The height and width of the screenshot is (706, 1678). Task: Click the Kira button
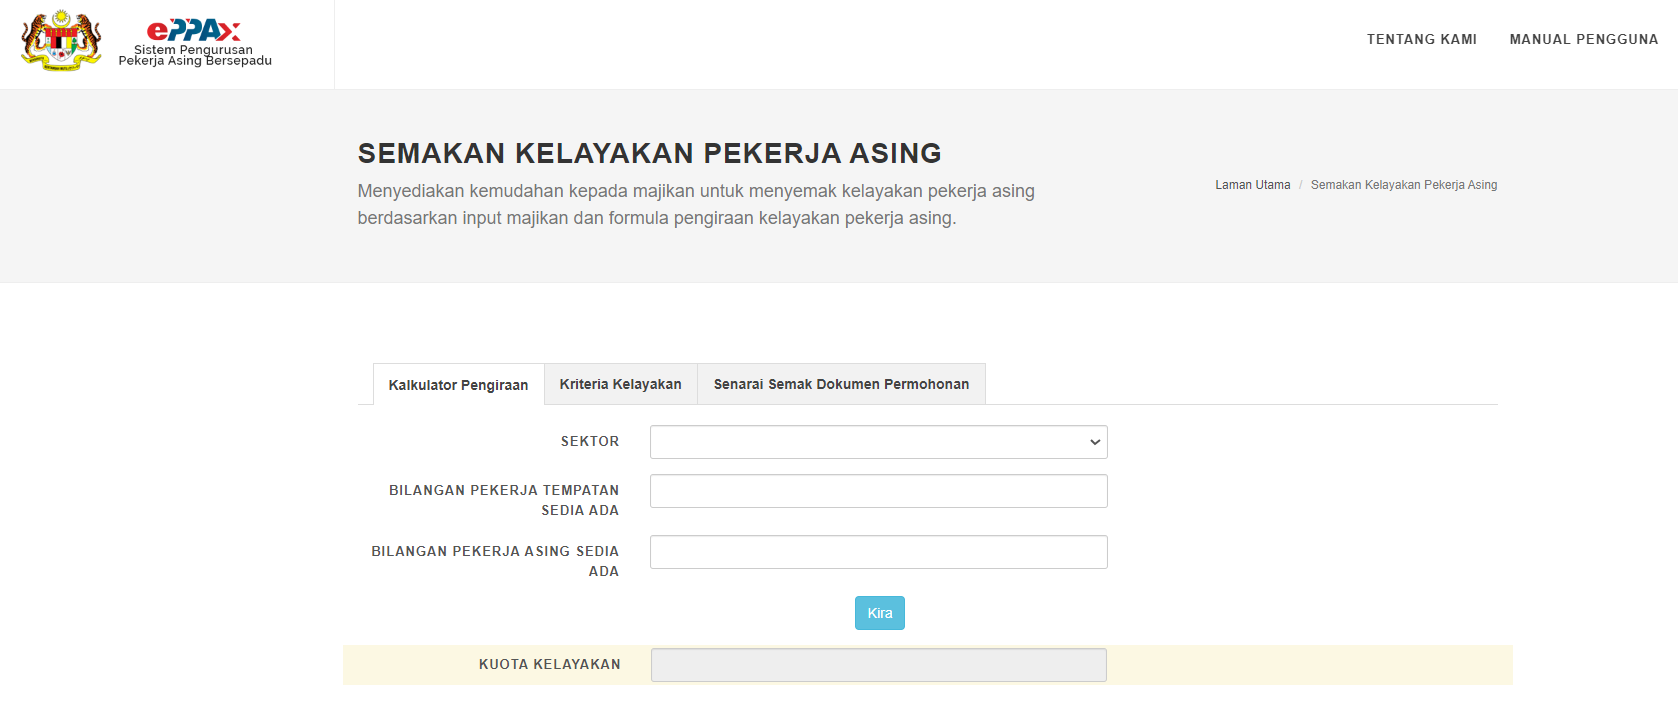pyautogui.click(x=880, y=613)
